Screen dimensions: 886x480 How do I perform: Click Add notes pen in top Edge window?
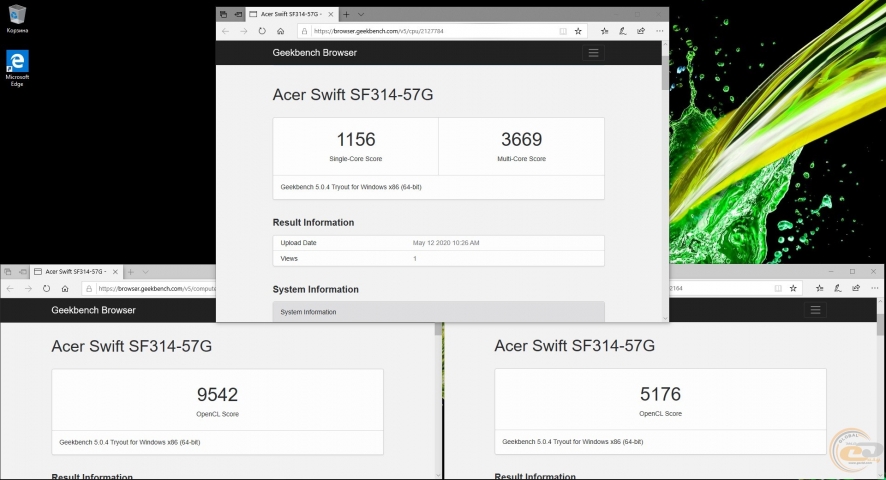623,31
